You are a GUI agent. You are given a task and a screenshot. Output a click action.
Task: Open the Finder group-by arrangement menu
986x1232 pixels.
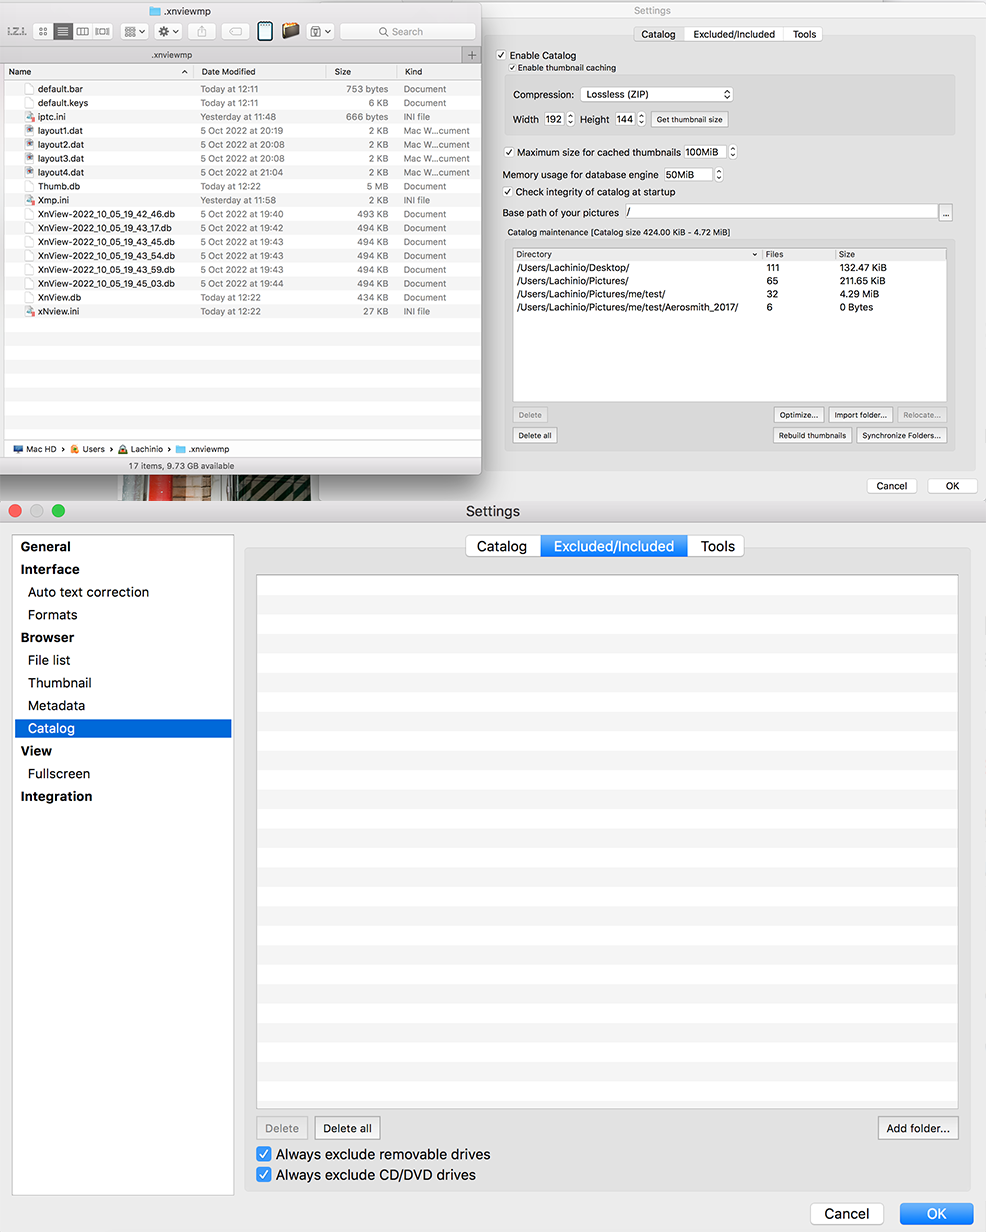(134, 32)
